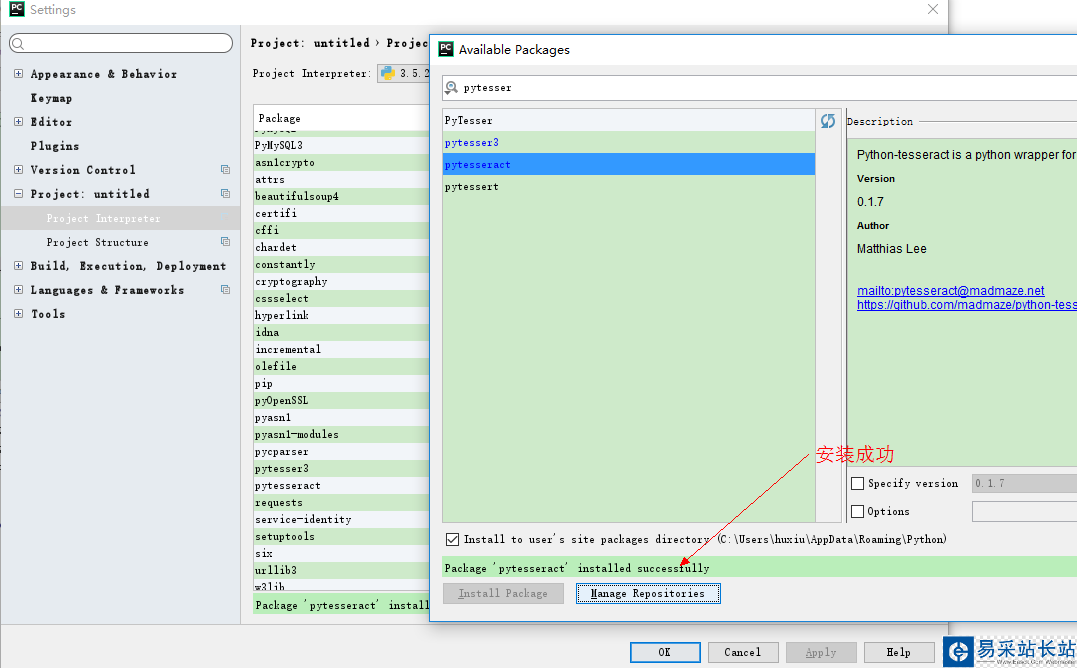Open Appearance & Behavior settings

(104, 74)
